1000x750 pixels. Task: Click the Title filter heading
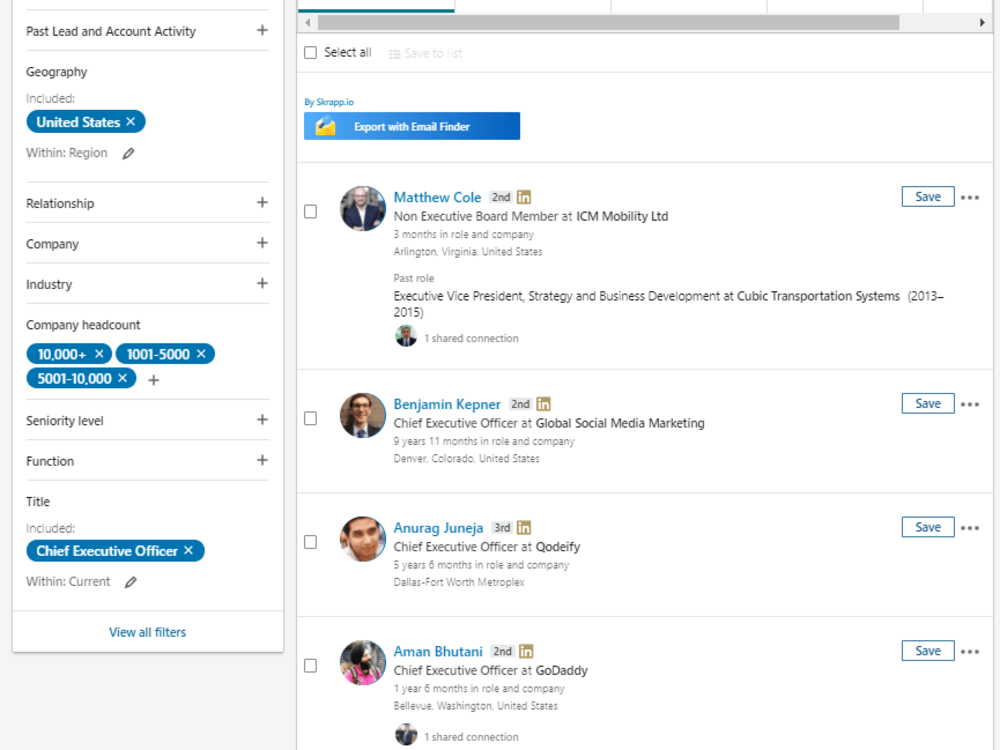38,501
